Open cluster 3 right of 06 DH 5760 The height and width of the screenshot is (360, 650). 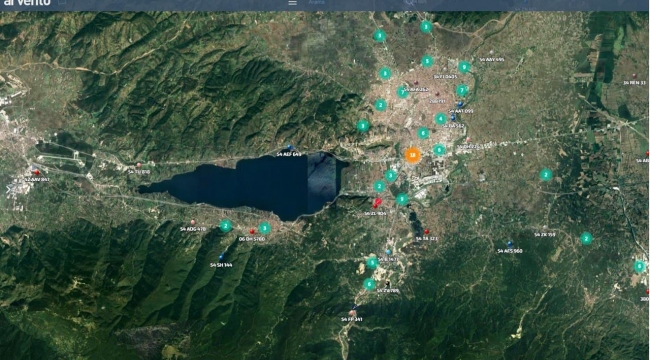point(264,228)
